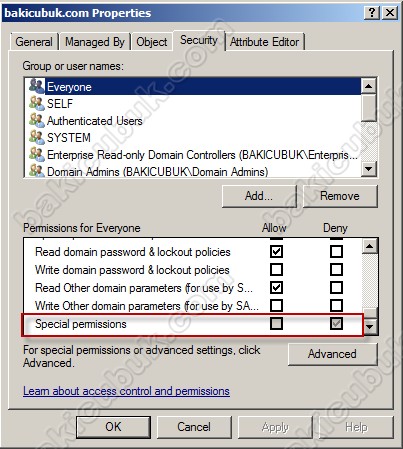Open the Attribute Editor tab
The width and height of the screenshot is (403, 449).
point(265,42)
